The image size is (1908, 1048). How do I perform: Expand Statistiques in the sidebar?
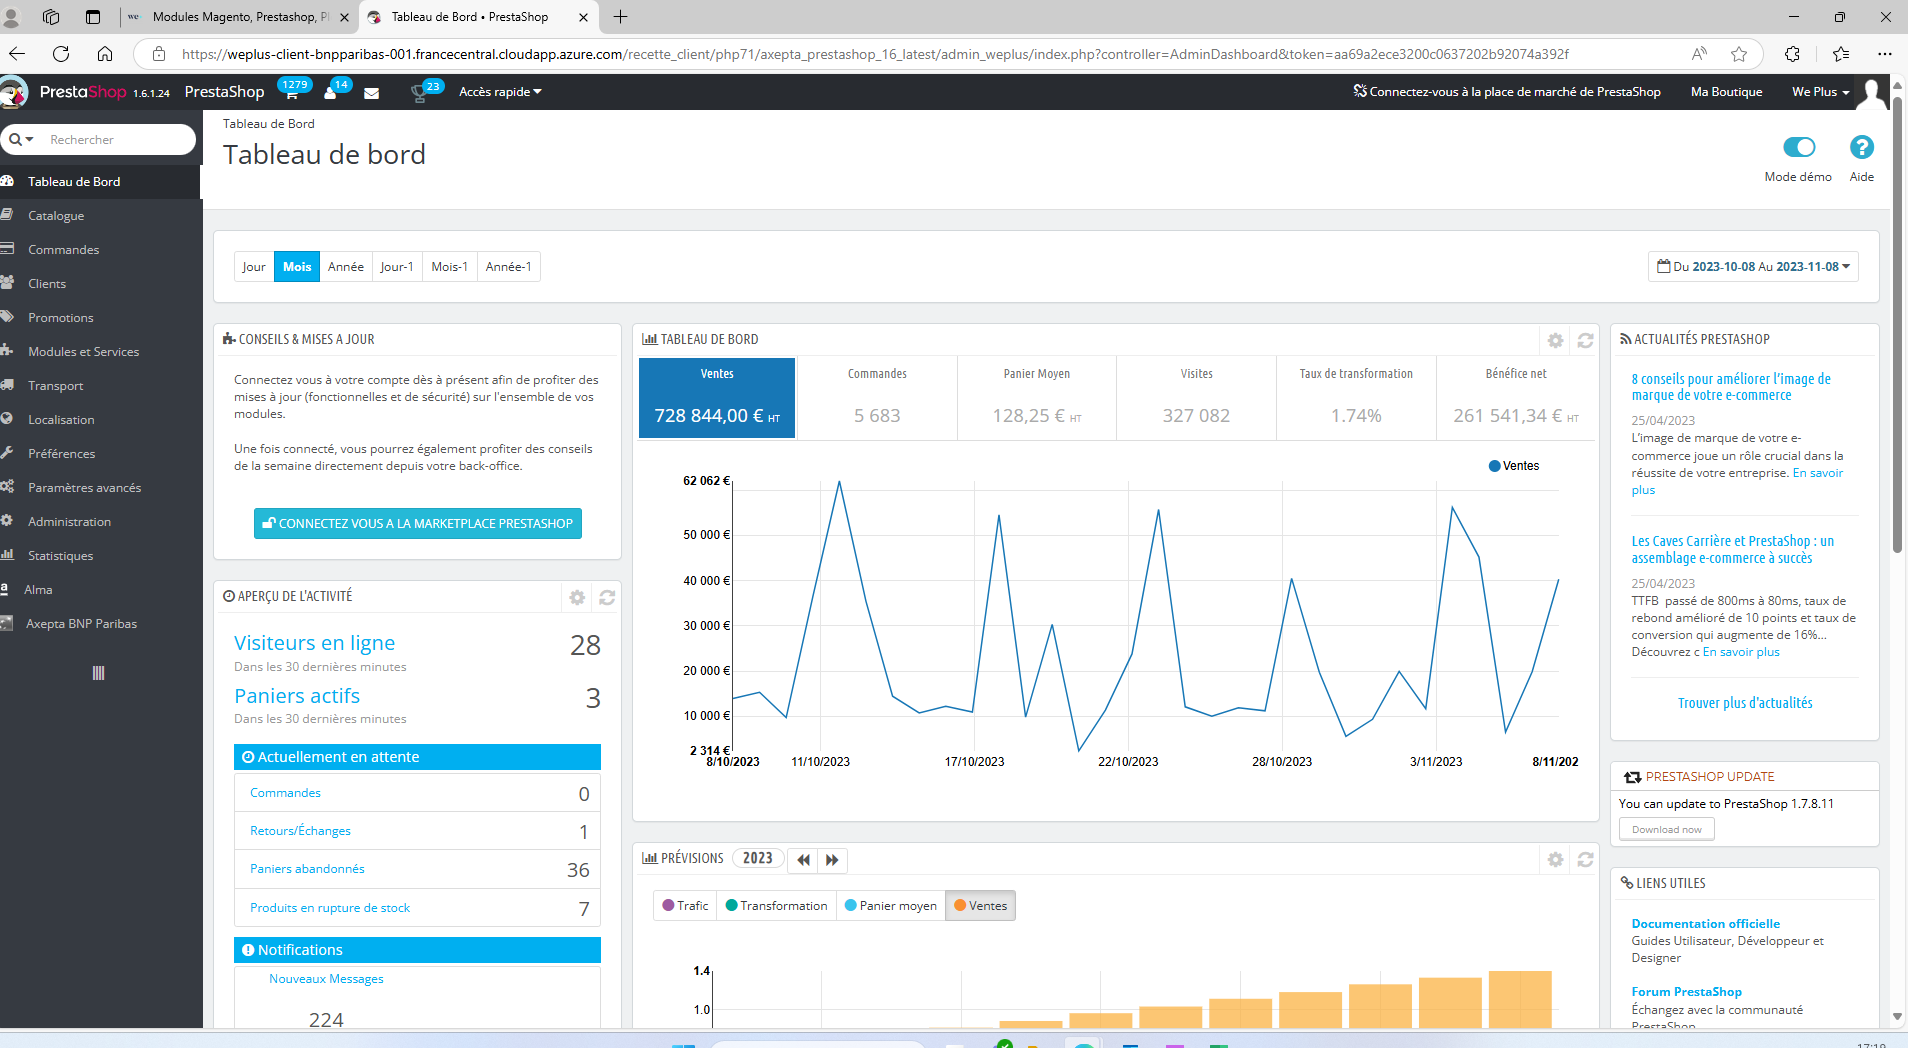60,556
